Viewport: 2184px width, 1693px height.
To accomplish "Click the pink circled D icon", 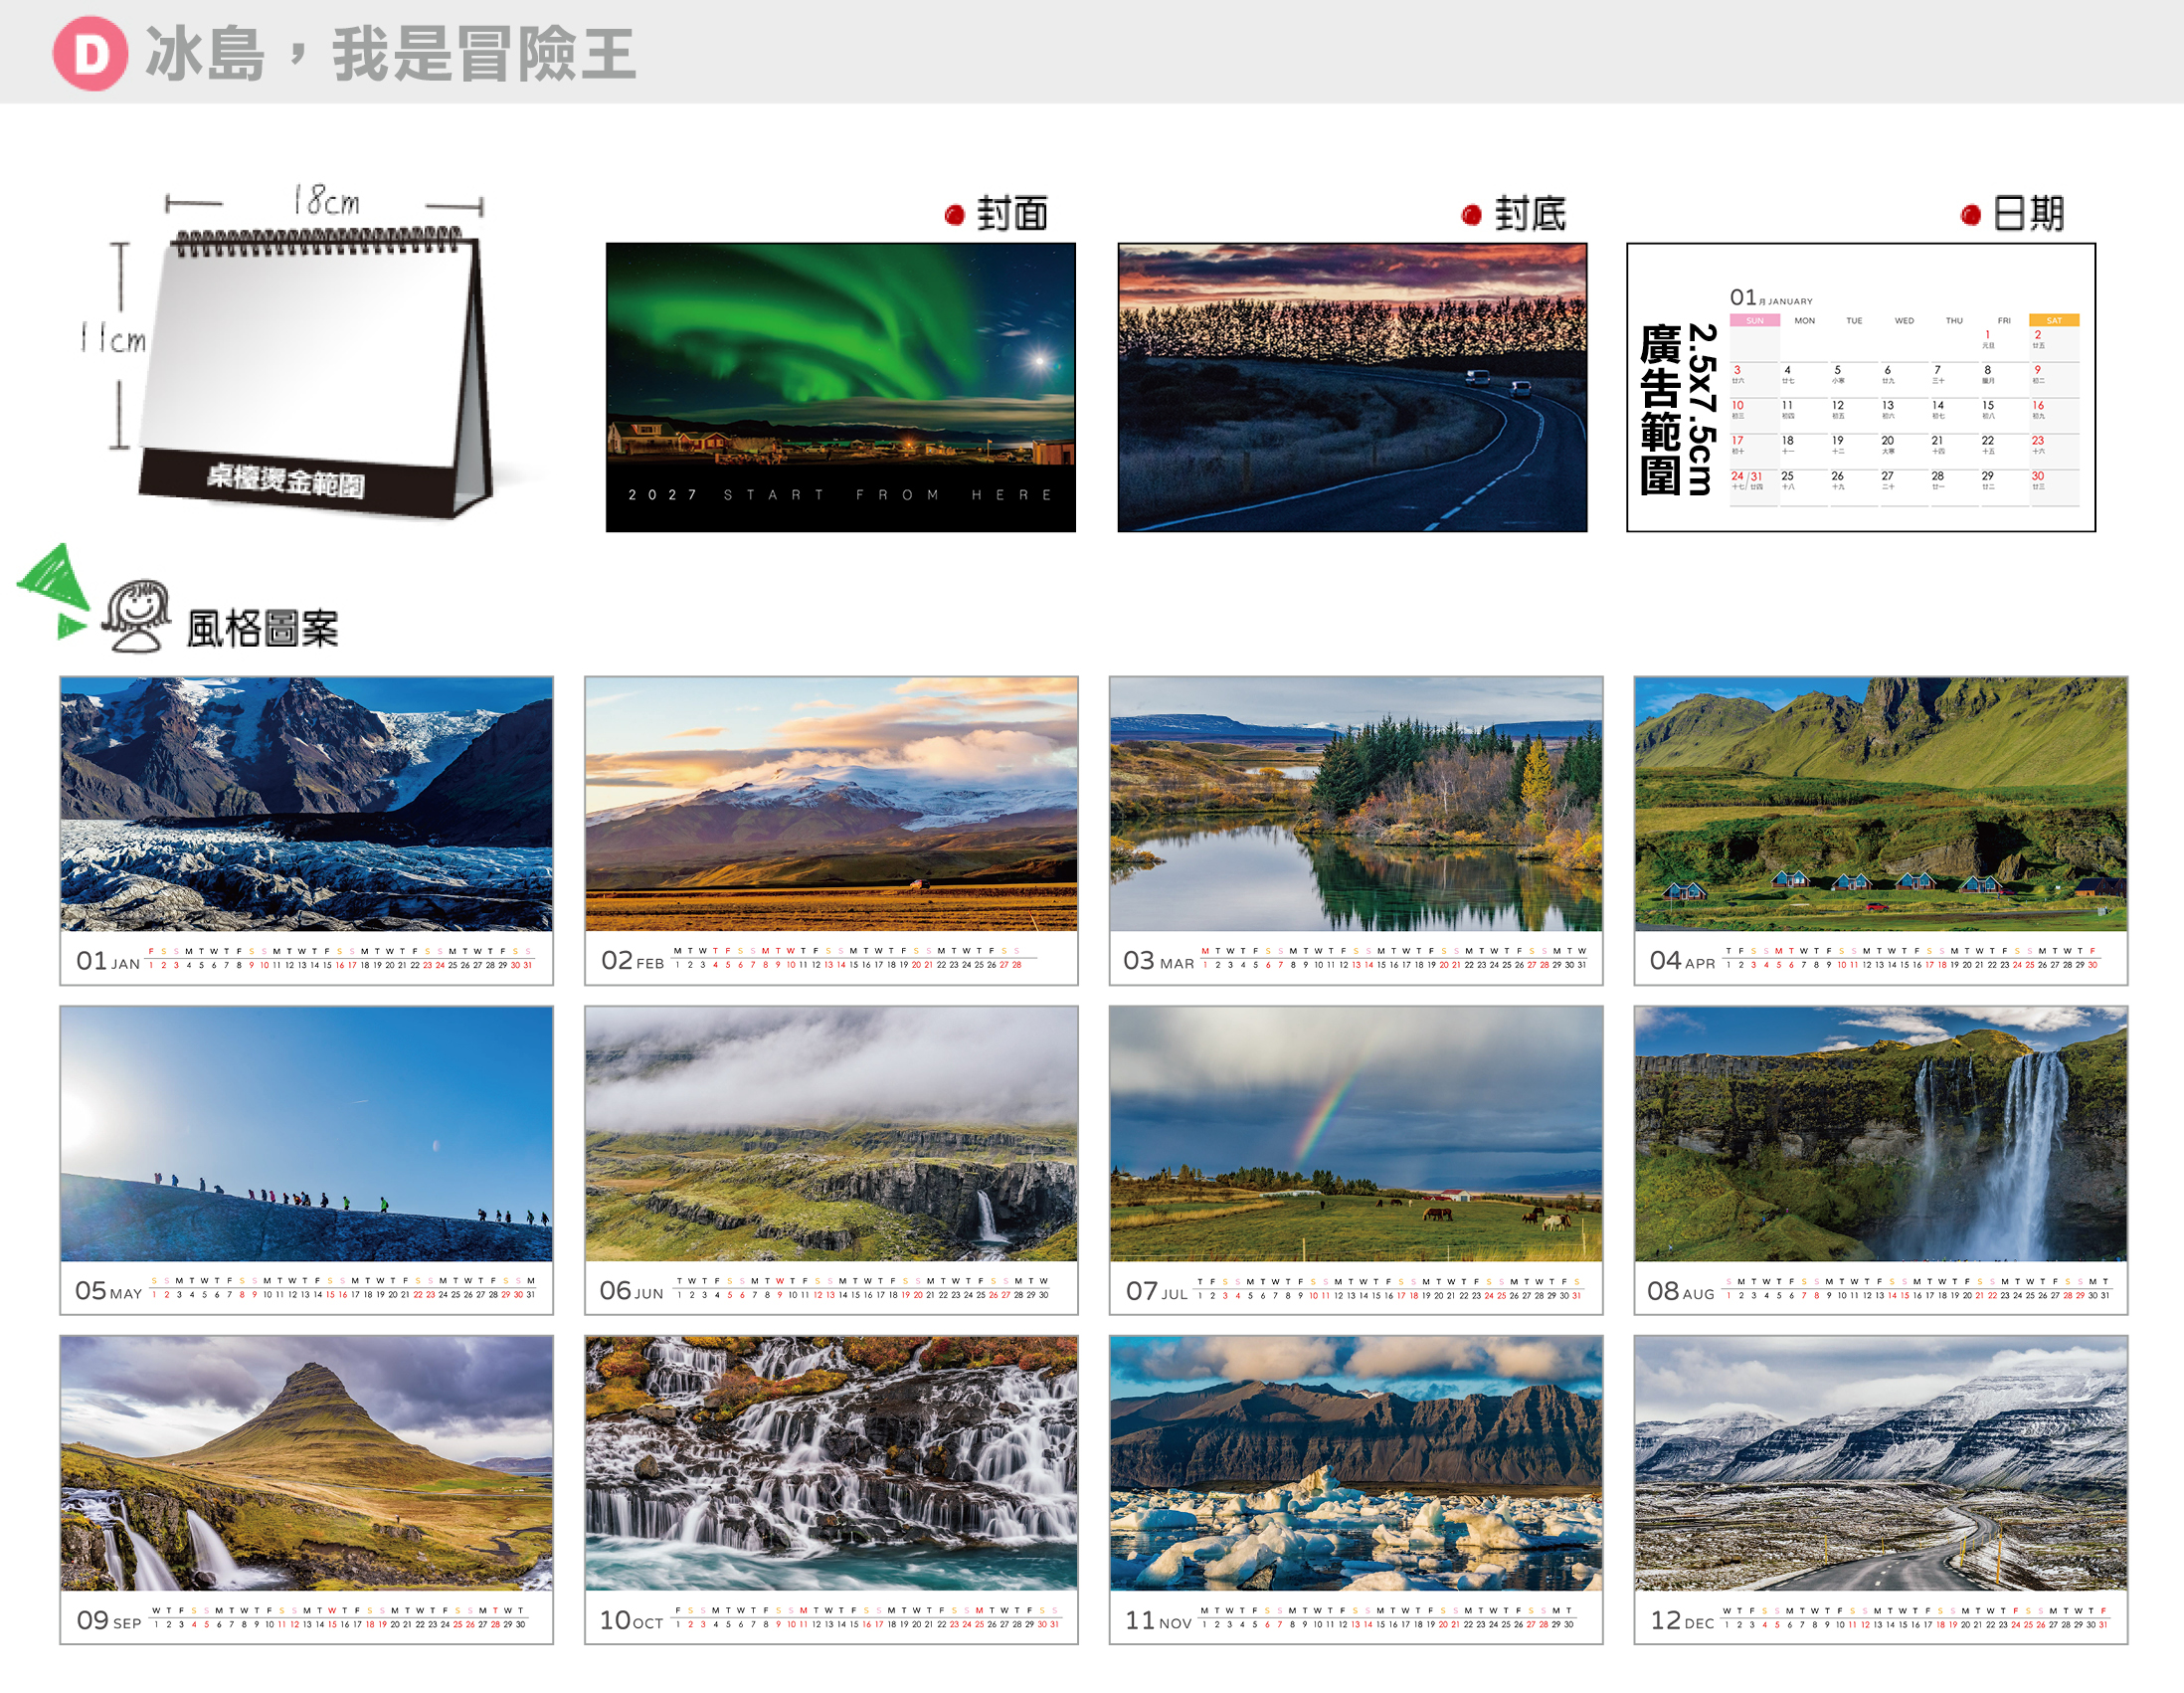I will [90, 54].
